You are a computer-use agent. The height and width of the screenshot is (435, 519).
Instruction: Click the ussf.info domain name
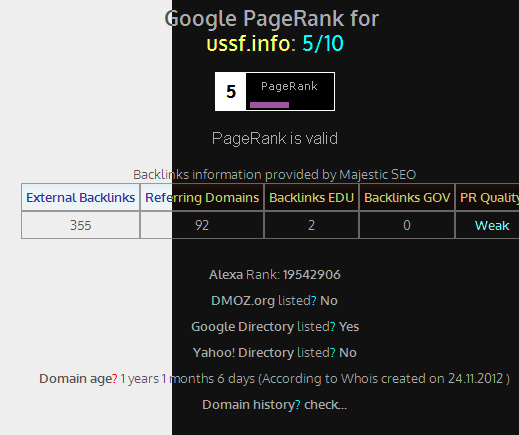(x=248, y=44)
